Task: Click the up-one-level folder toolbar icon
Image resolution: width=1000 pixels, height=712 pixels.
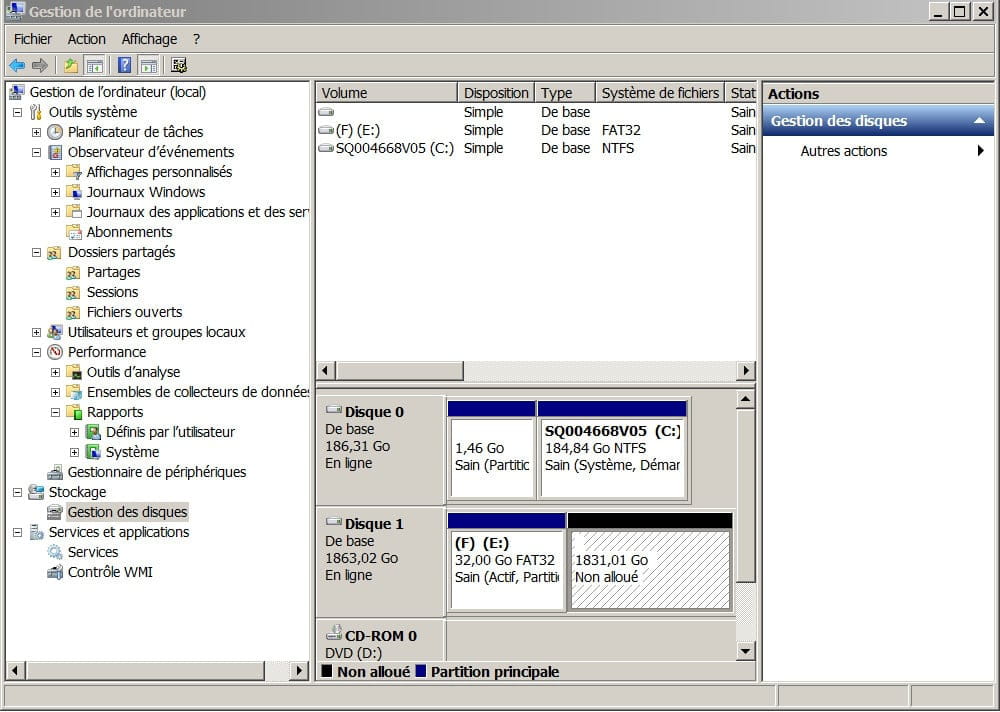Action: coord(71,65)
